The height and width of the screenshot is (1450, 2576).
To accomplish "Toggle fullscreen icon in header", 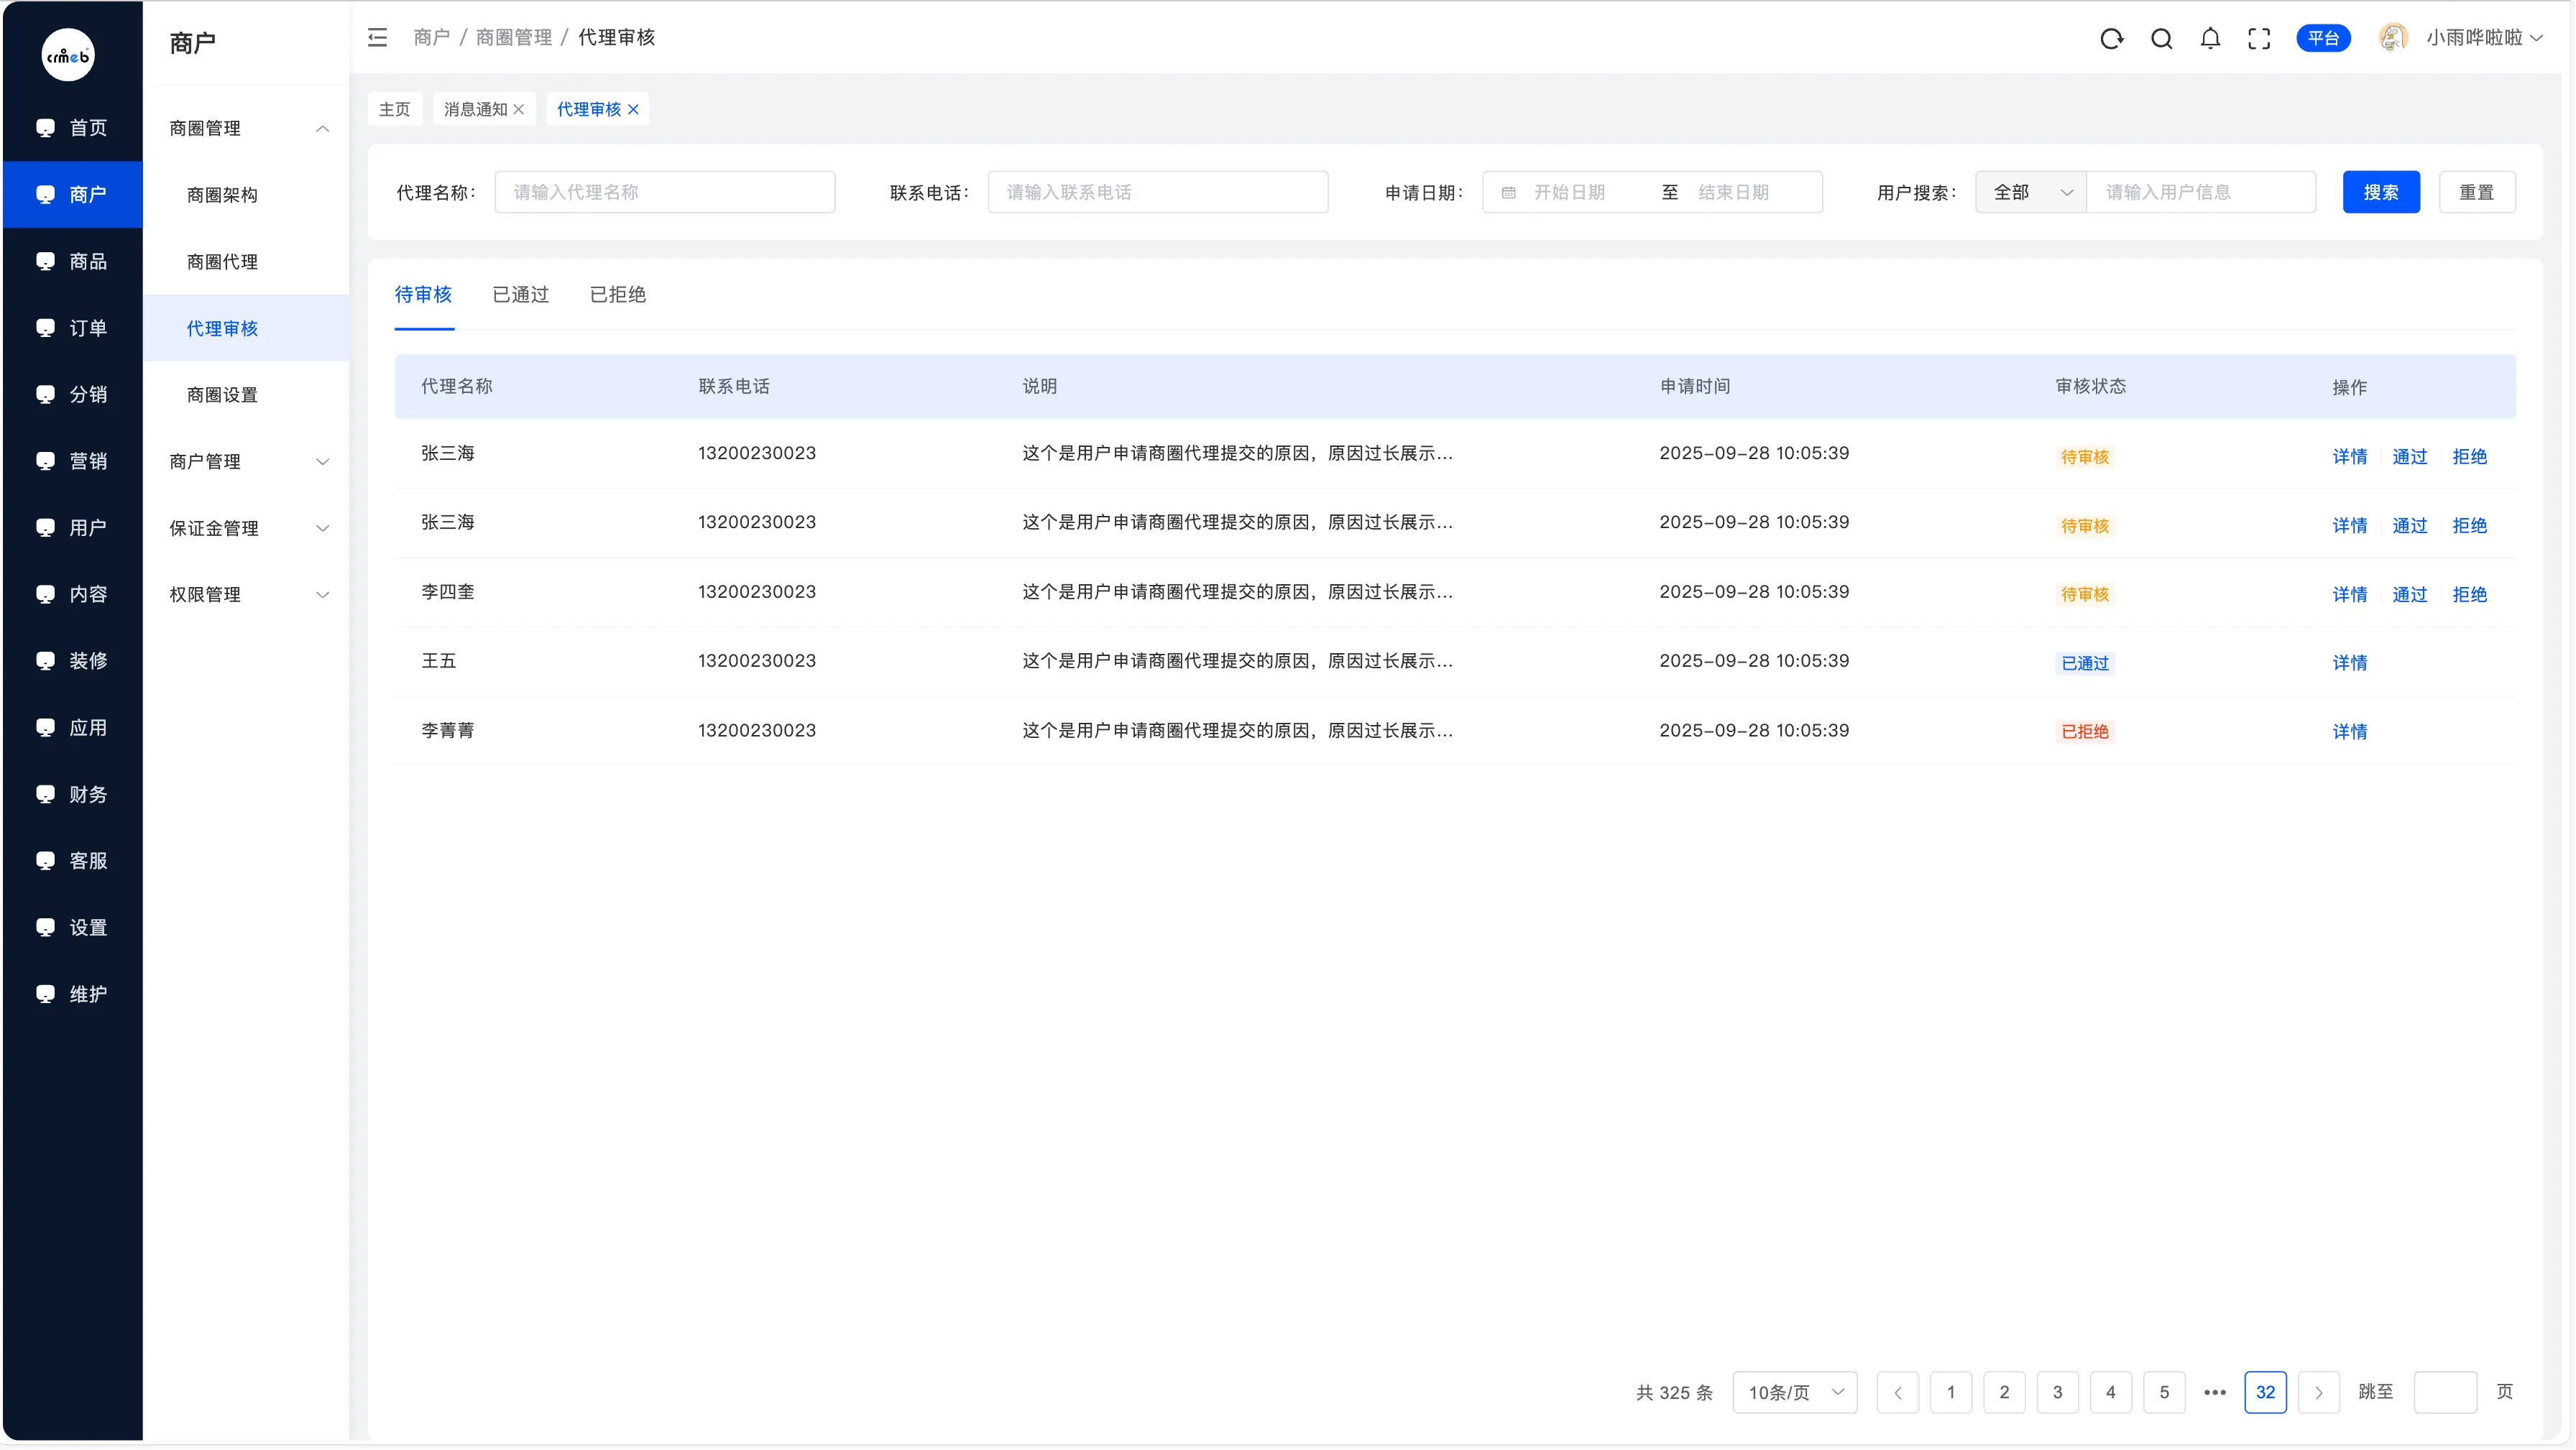I will coord(2259,39).
